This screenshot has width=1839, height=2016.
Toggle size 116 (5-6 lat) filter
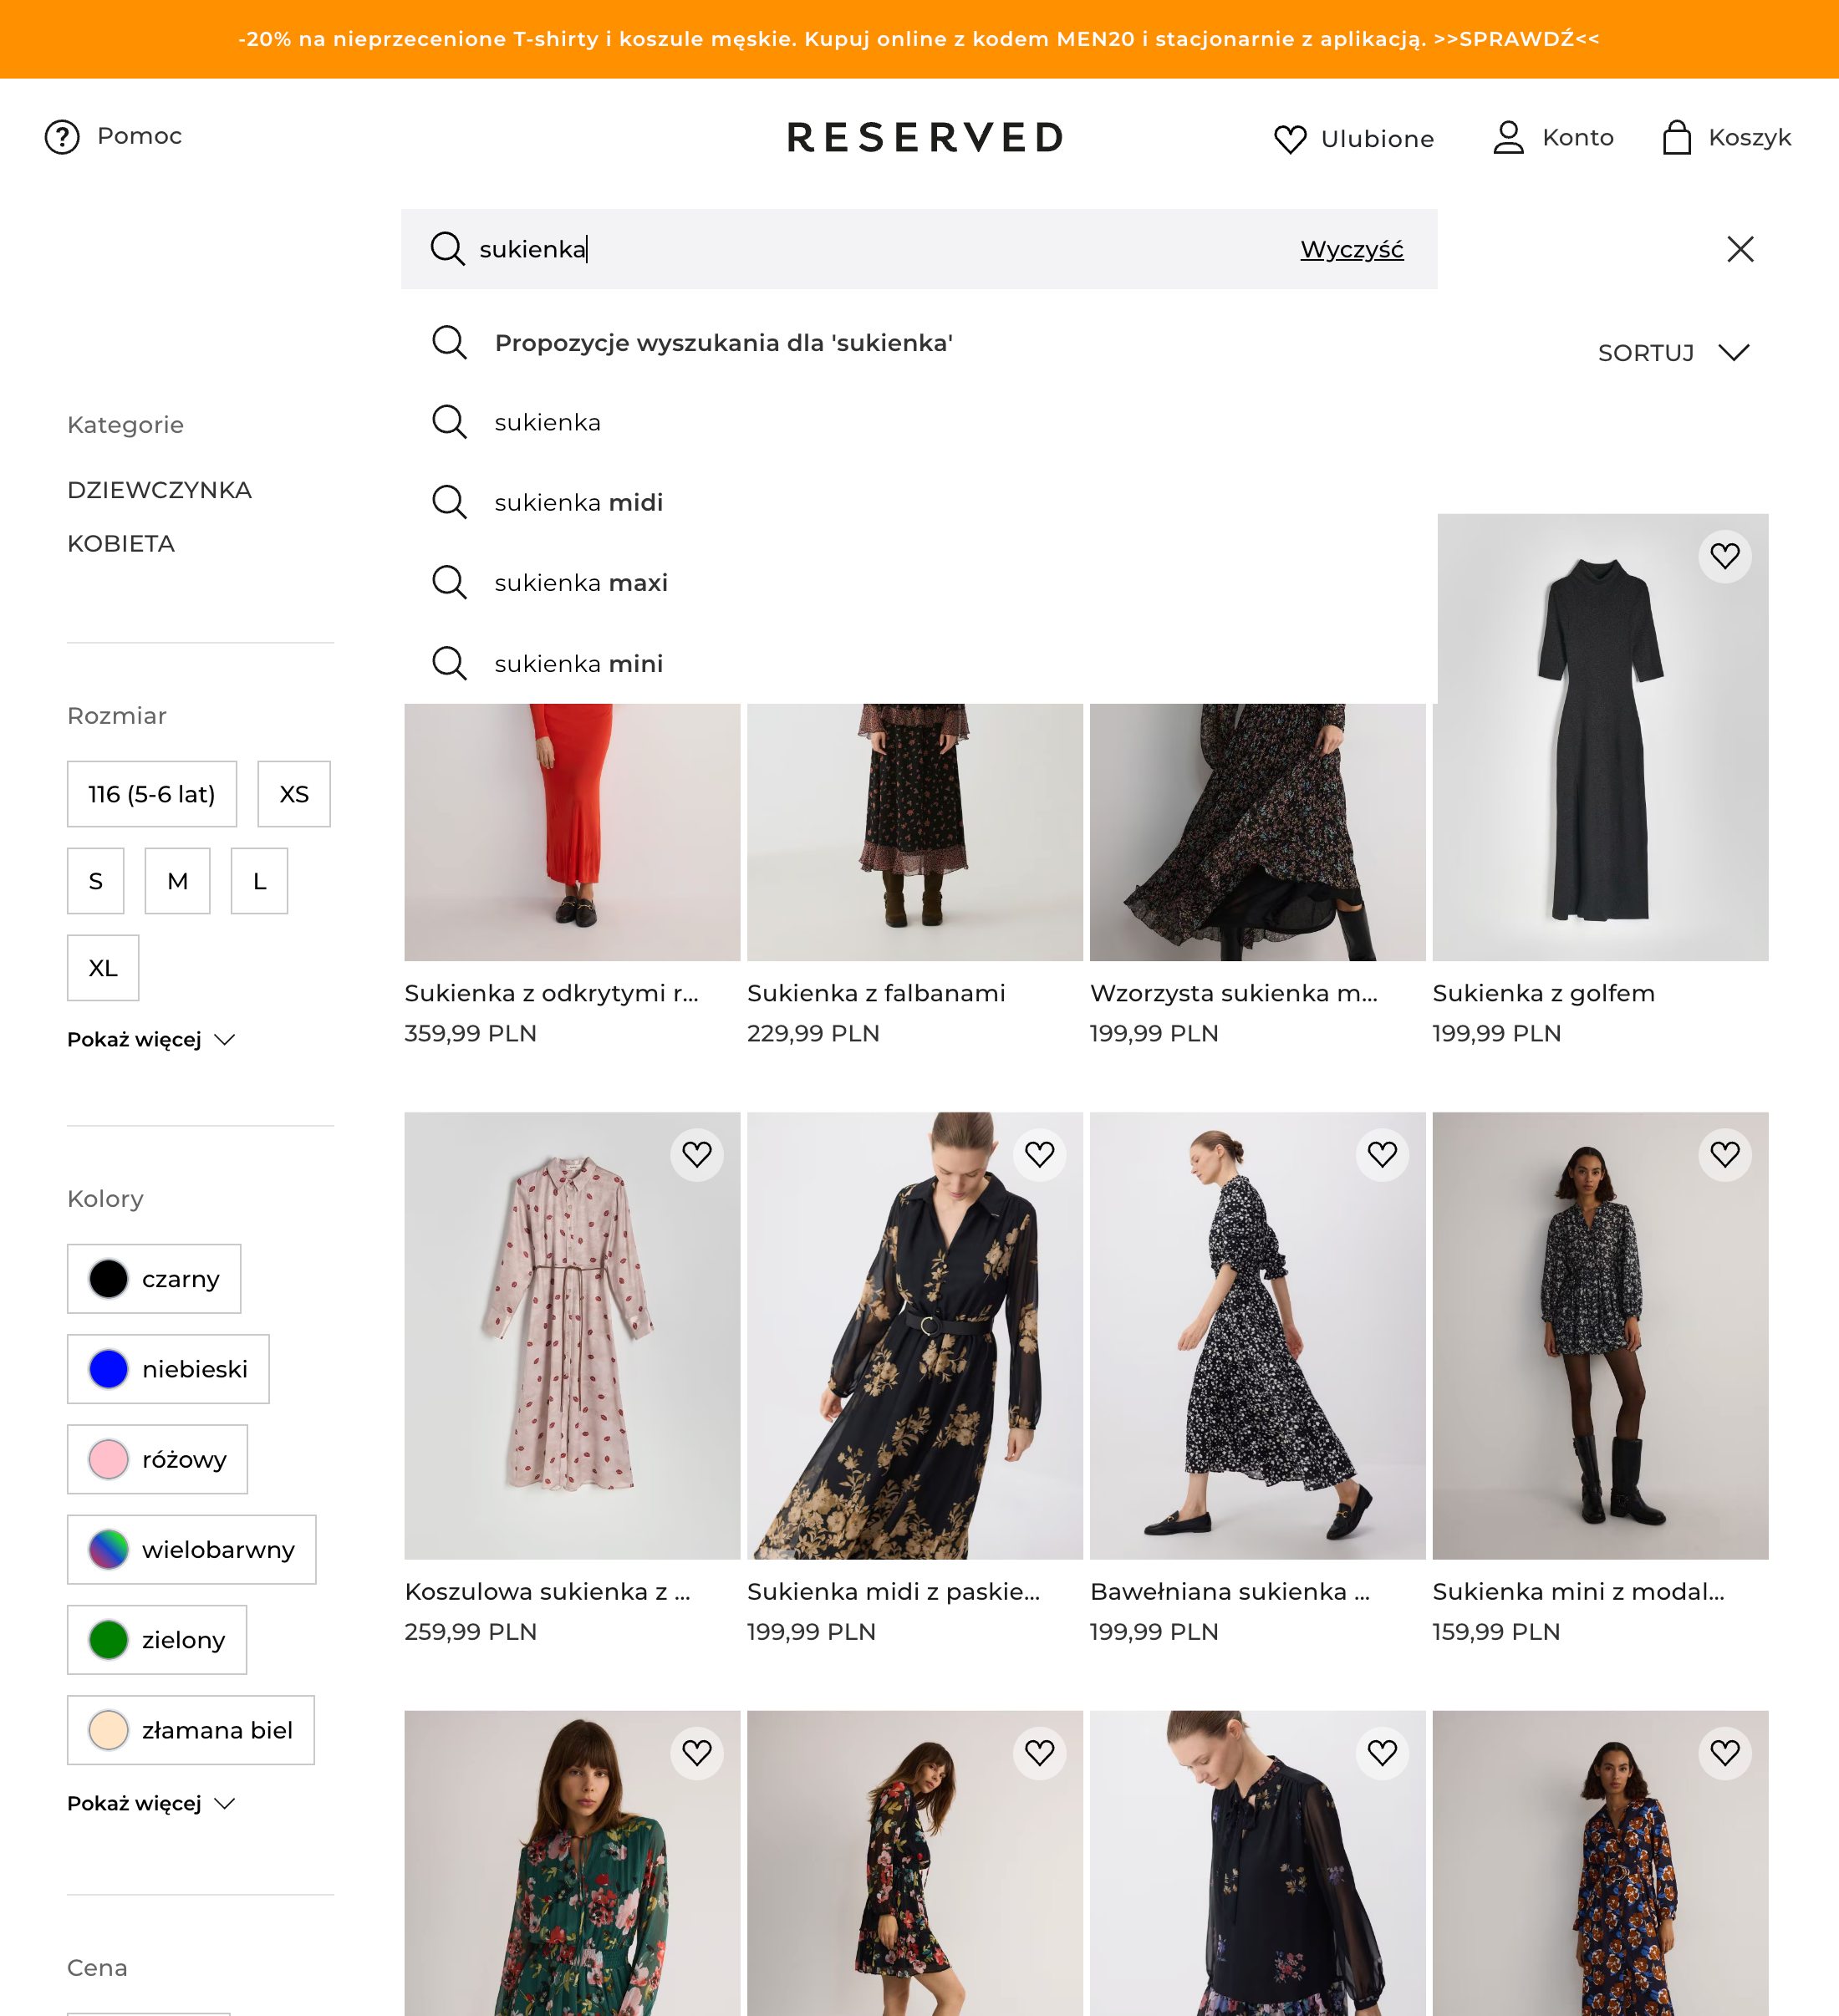[x=152, y=794]
